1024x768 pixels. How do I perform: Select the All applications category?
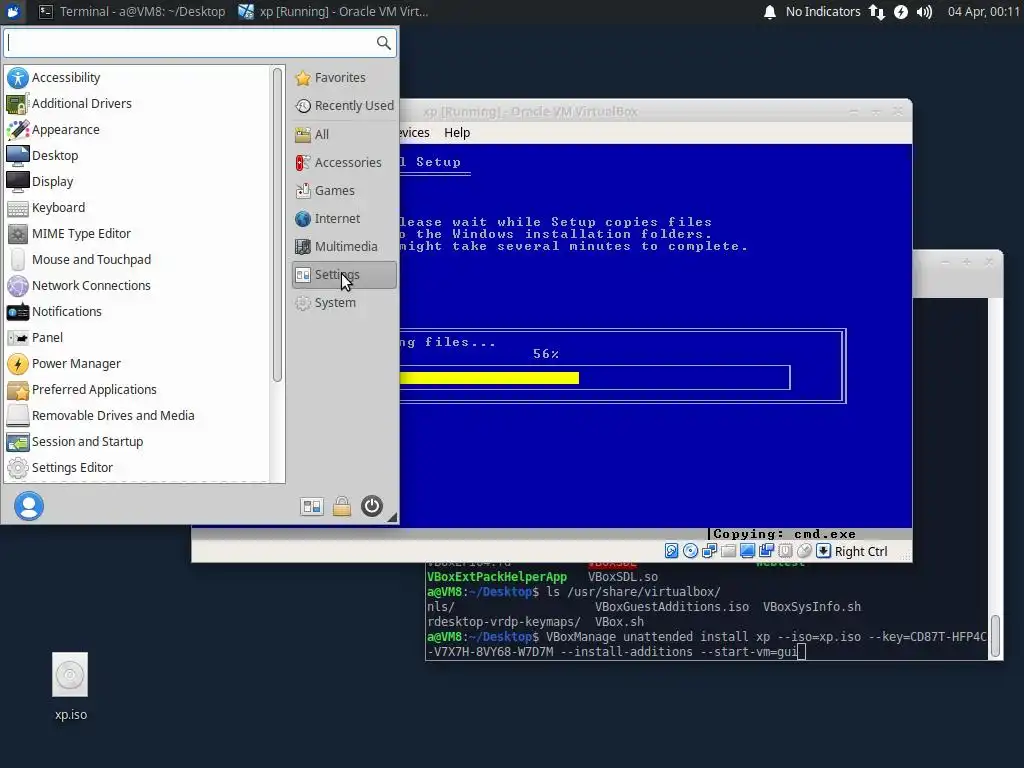344,135
